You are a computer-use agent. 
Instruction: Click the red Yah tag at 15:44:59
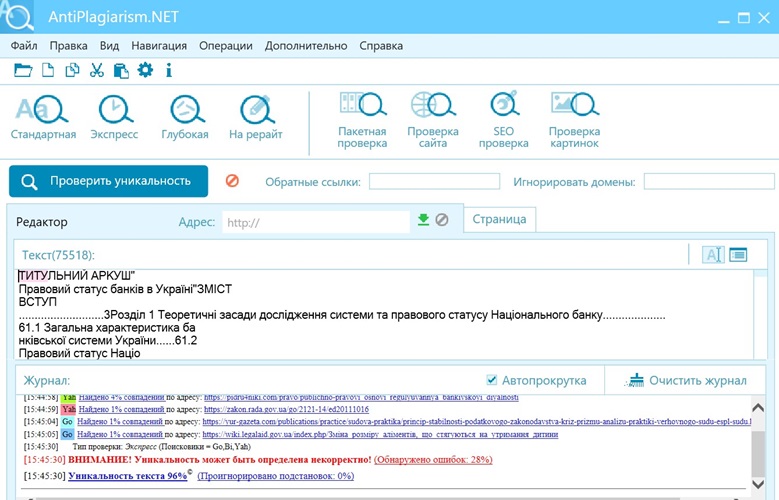69,410
